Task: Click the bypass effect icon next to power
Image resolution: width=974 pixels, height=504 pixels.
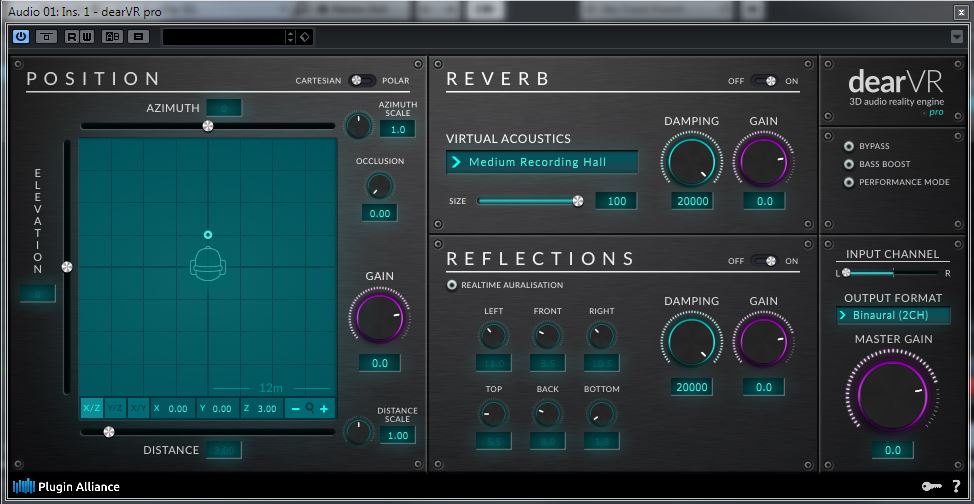Action: click(47, 37)
